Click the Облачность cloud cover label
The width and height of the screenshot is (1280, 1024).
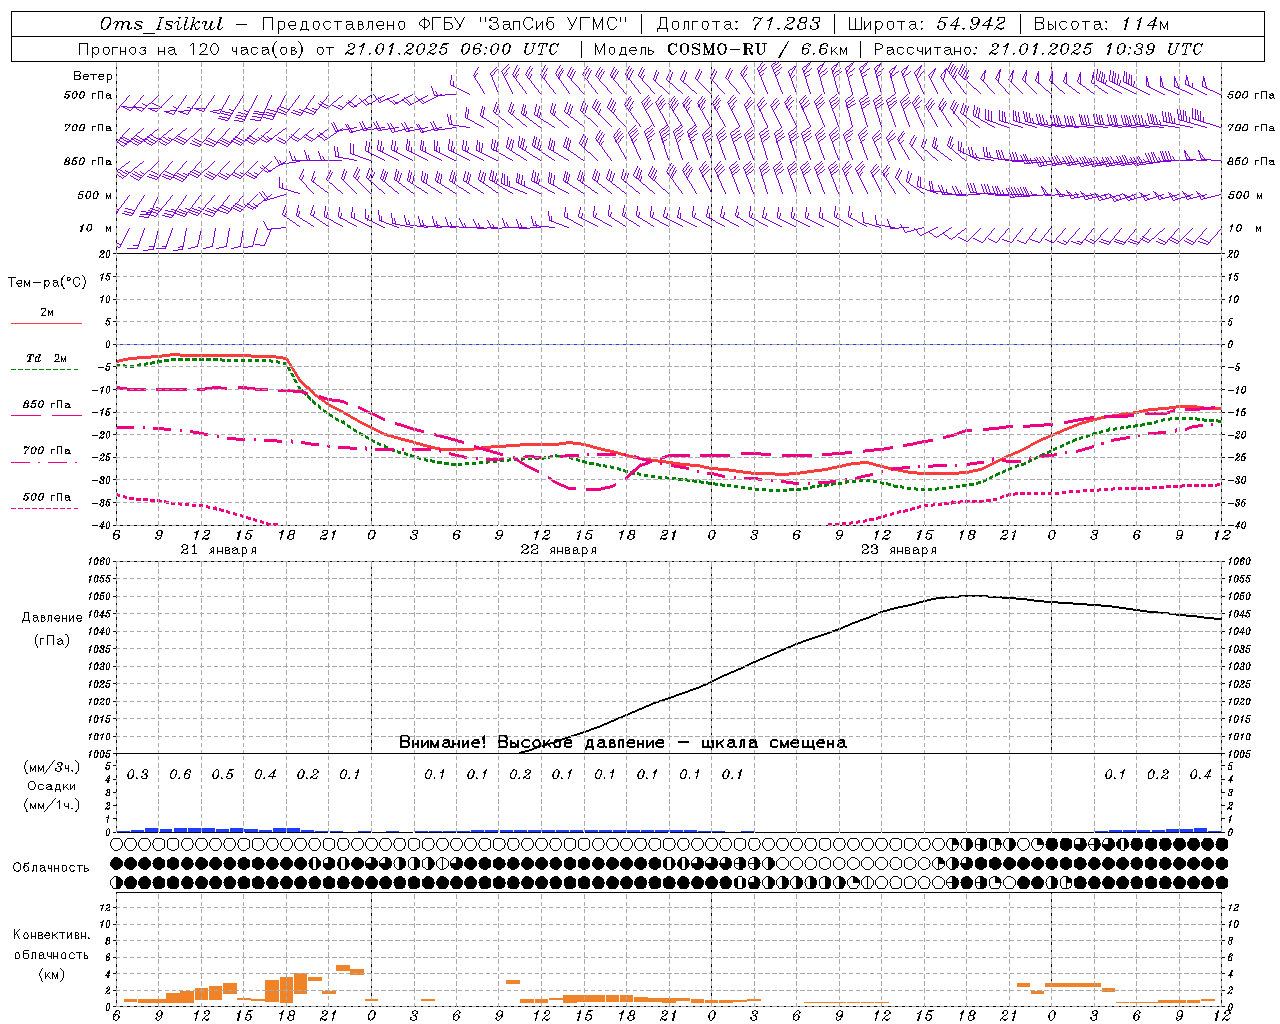(x=51, y=867)
